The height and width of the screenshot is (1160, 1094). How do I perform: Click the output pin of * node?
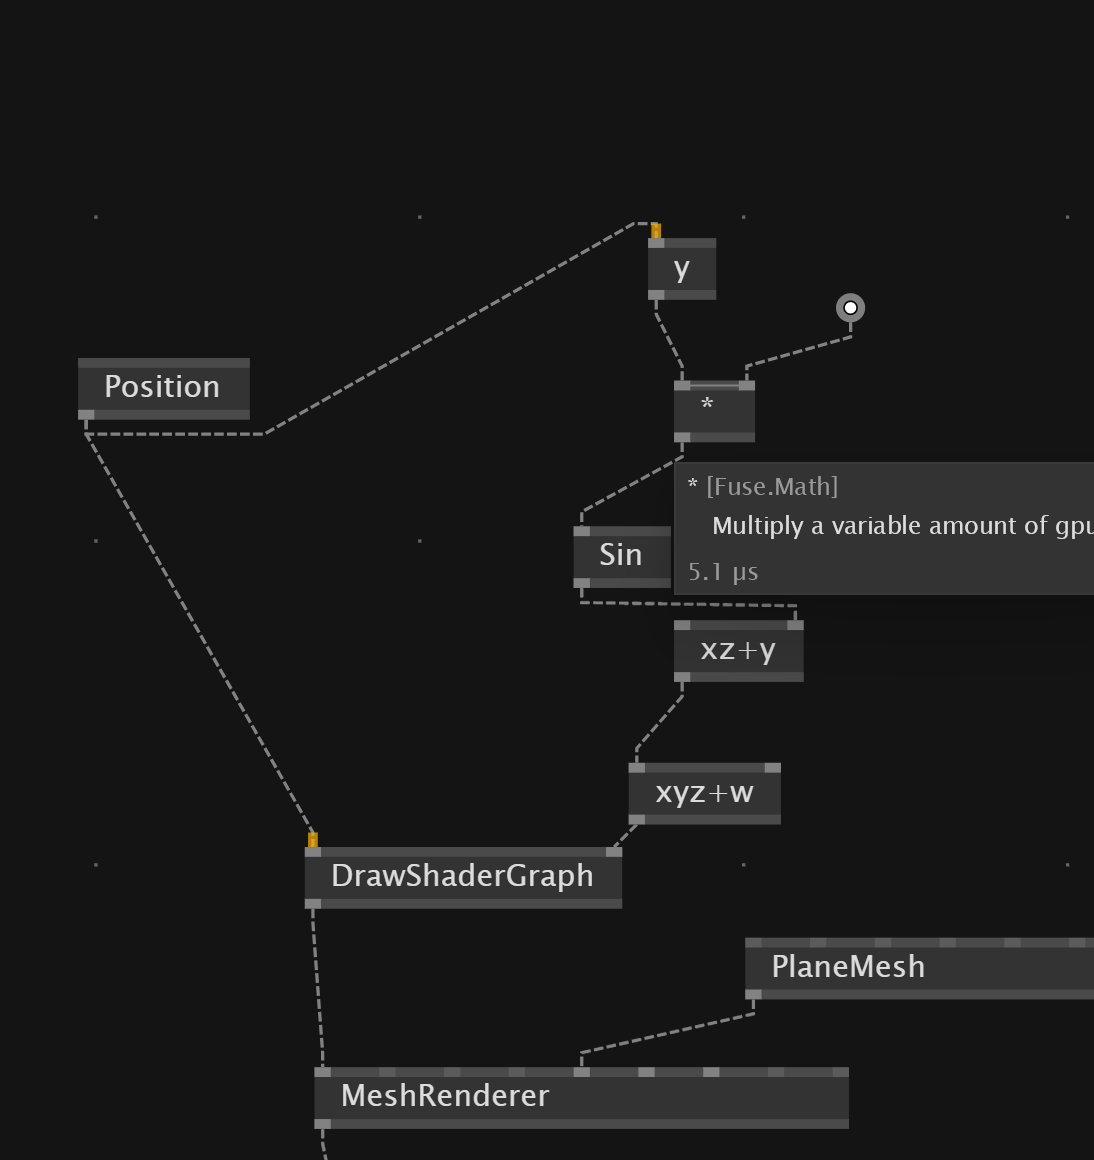point(682,438)
